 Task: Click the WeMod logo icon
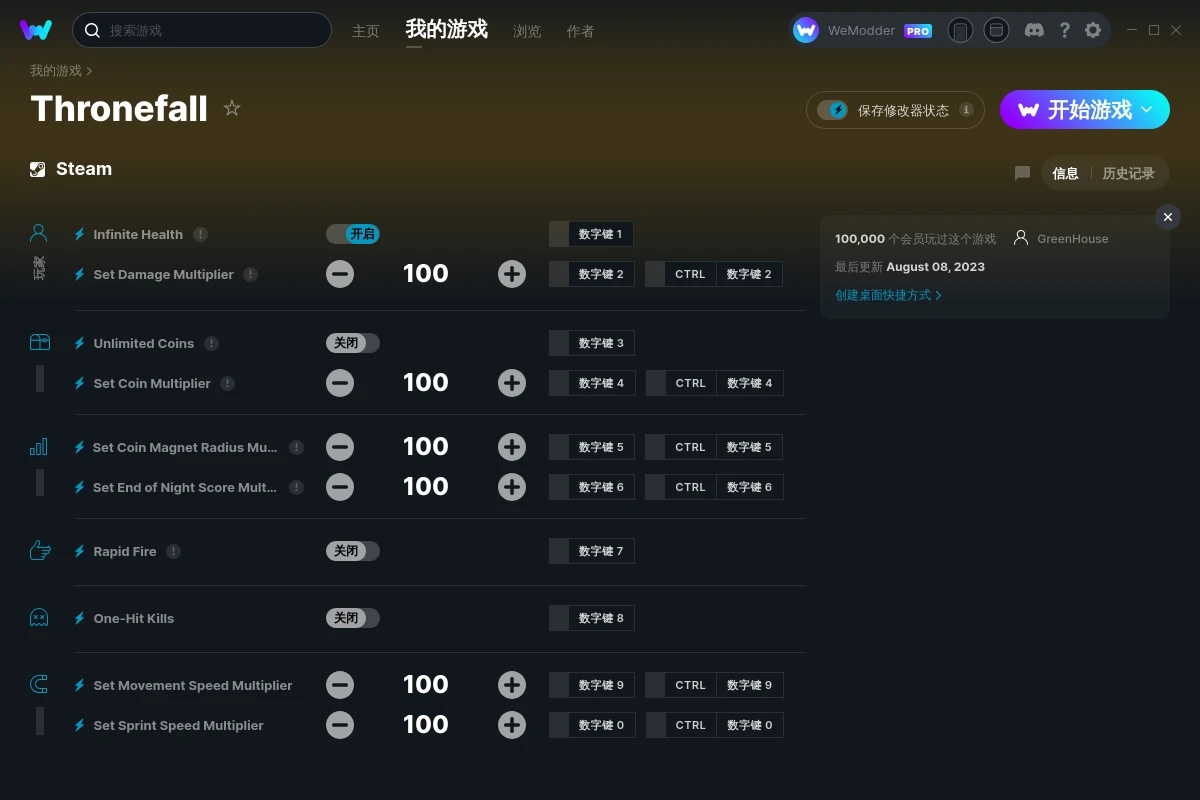[x=36, y=30]
